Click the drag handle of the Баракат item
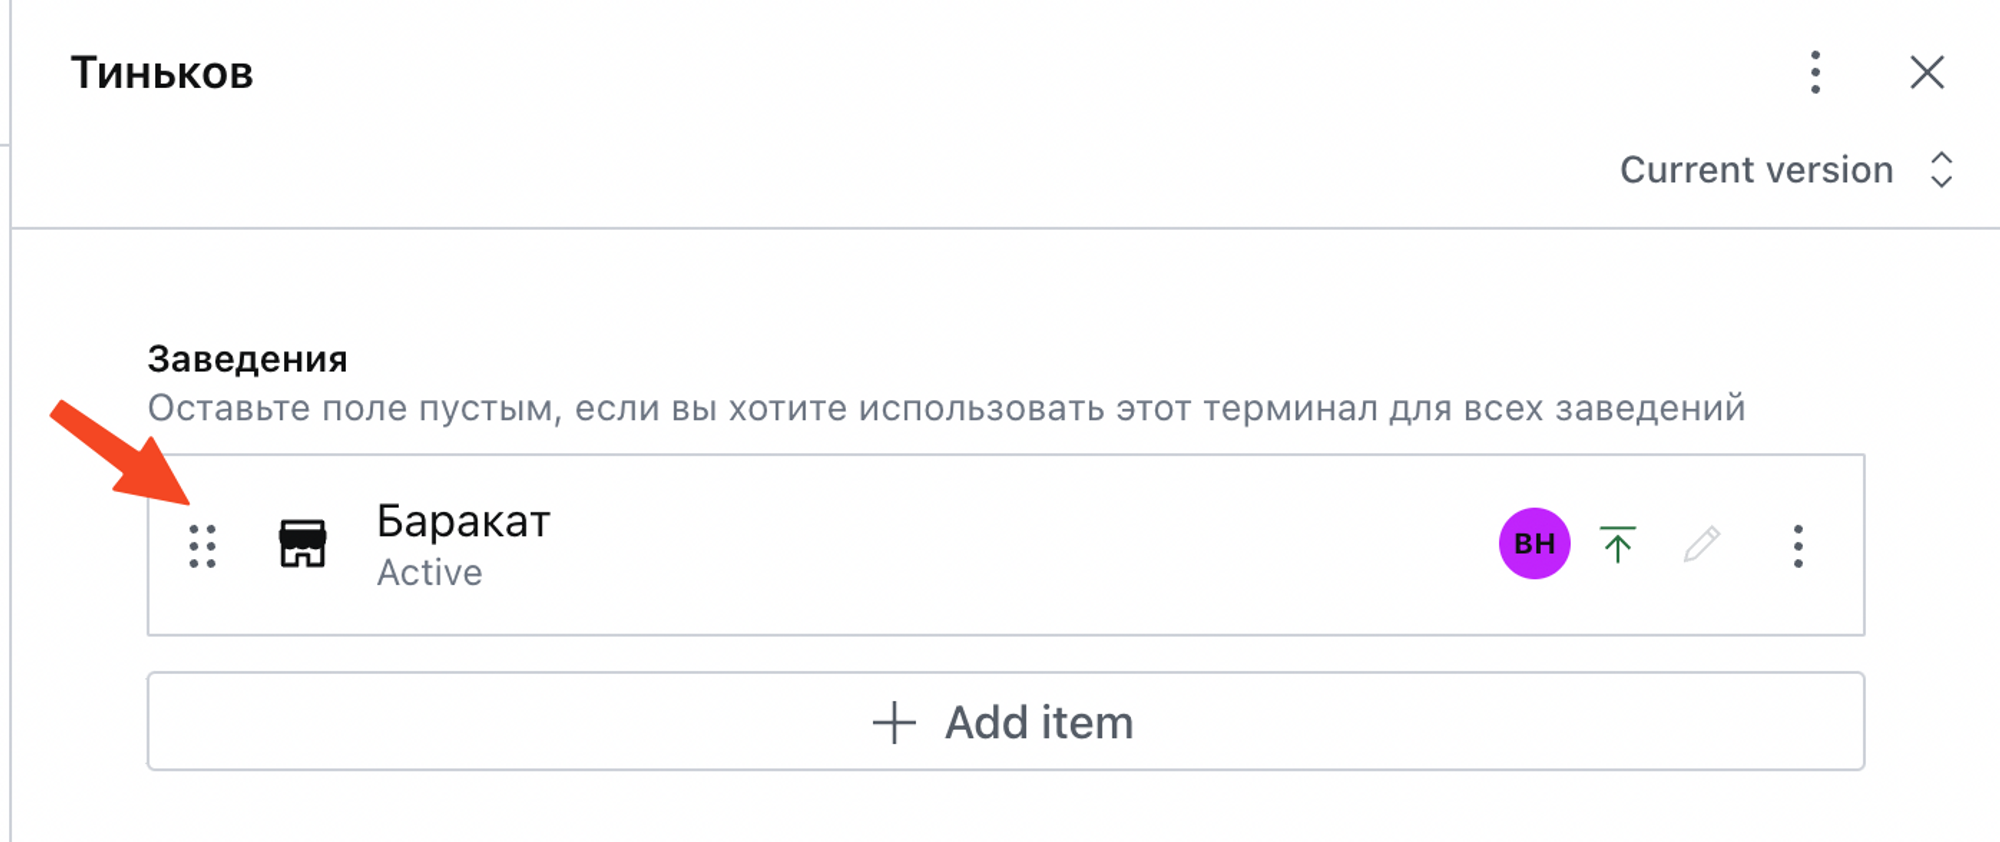The height and width of the screenshot is (842, 2000). pos(203,546)
